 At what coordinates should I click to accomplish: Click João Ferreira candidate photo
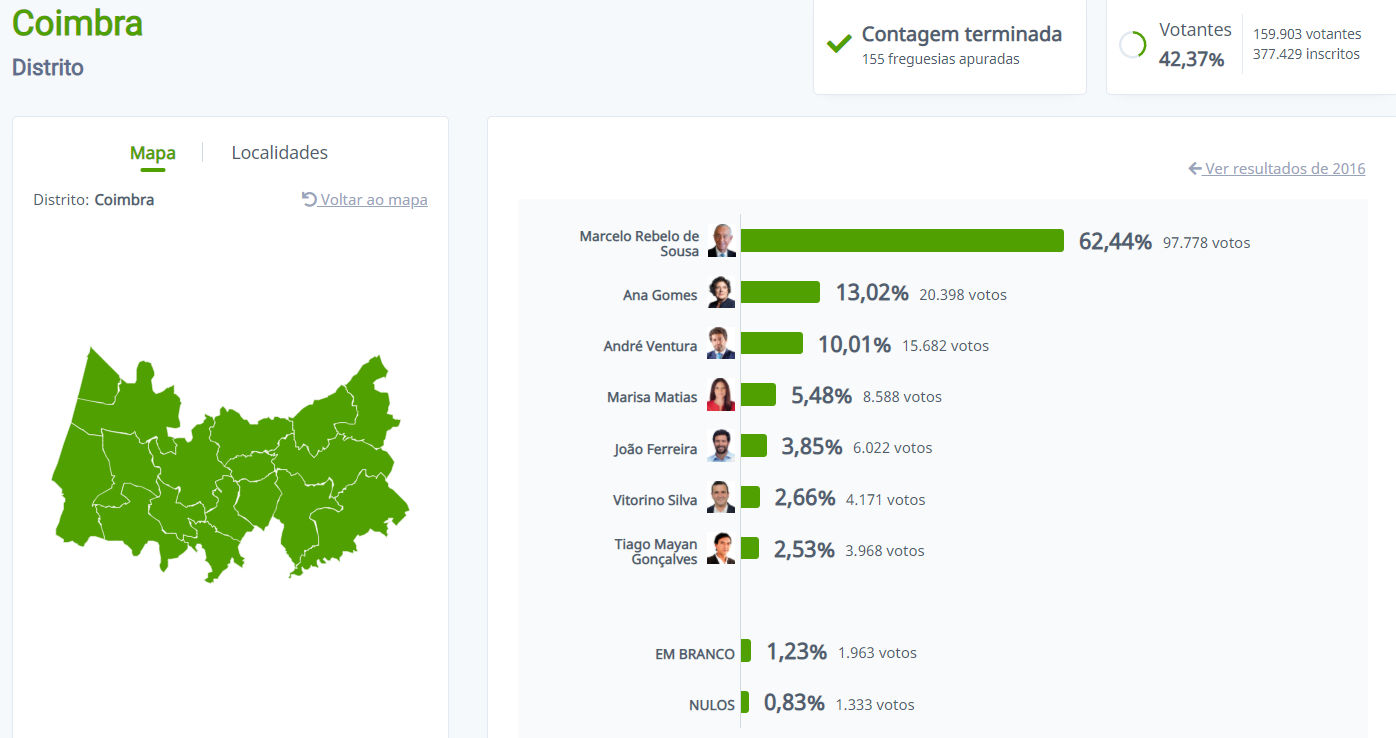click(721, 446)
